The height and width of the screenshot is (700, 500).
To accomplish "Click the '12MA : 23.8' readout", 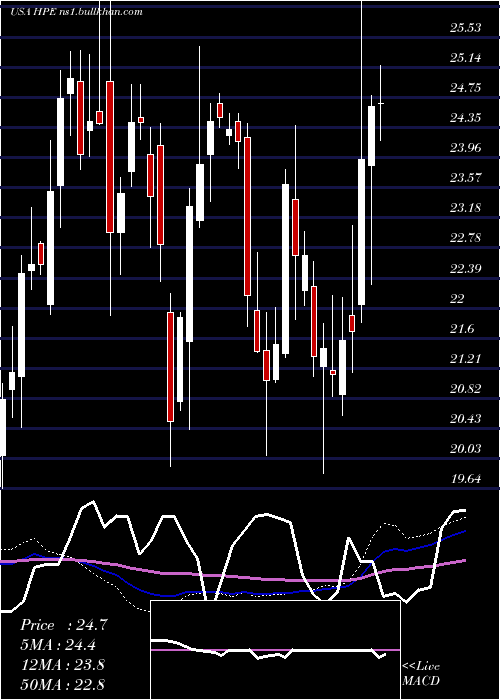I will (63, 665).
